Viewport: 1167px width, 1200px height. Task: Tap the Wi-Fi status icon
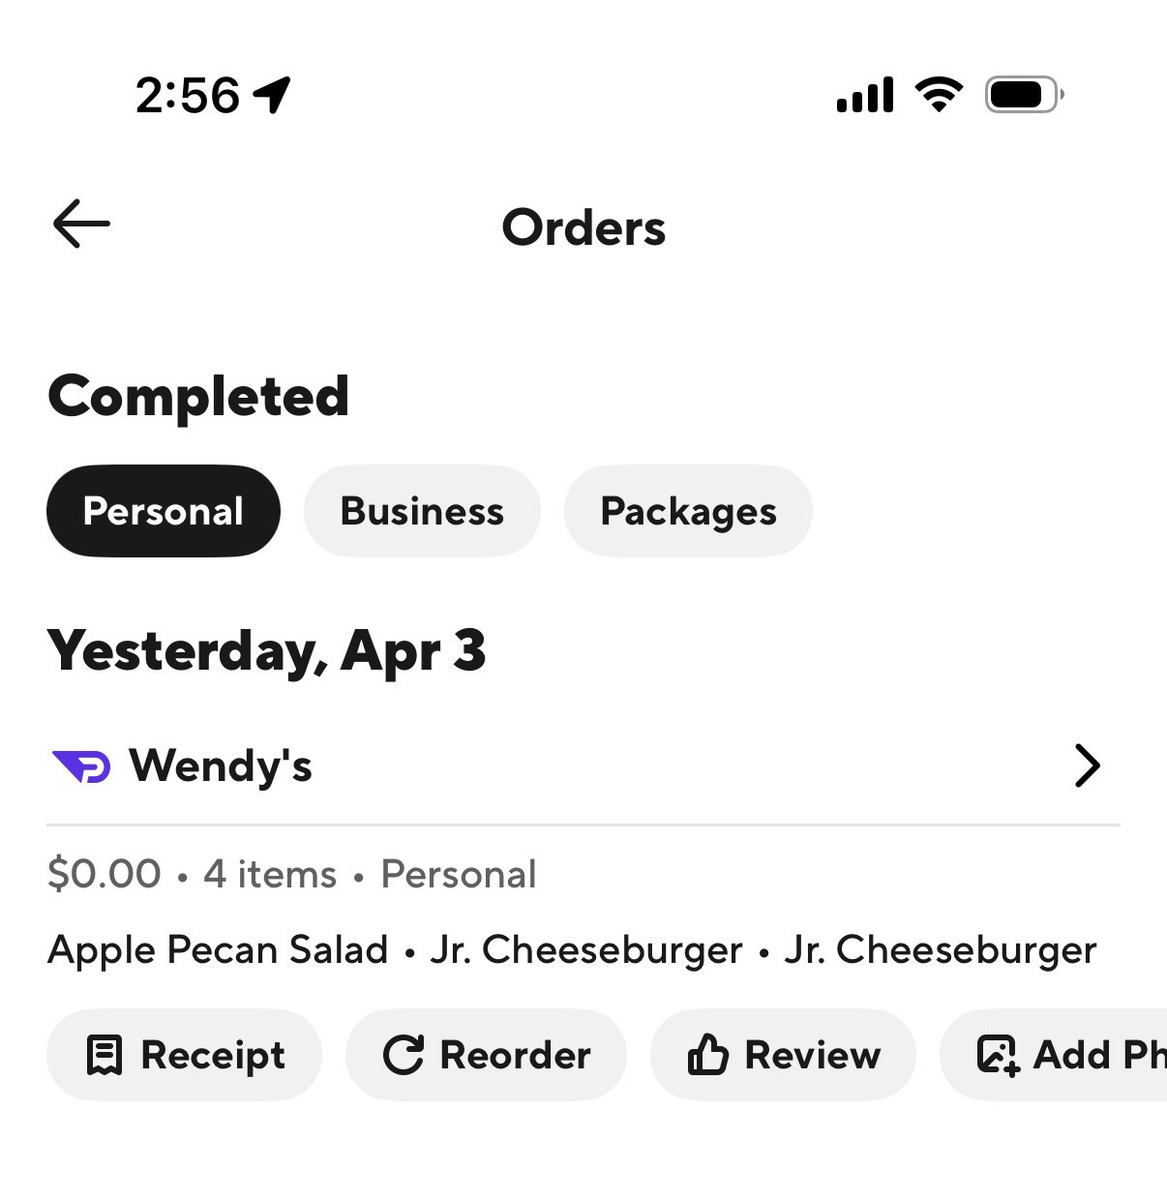[938, 95]
